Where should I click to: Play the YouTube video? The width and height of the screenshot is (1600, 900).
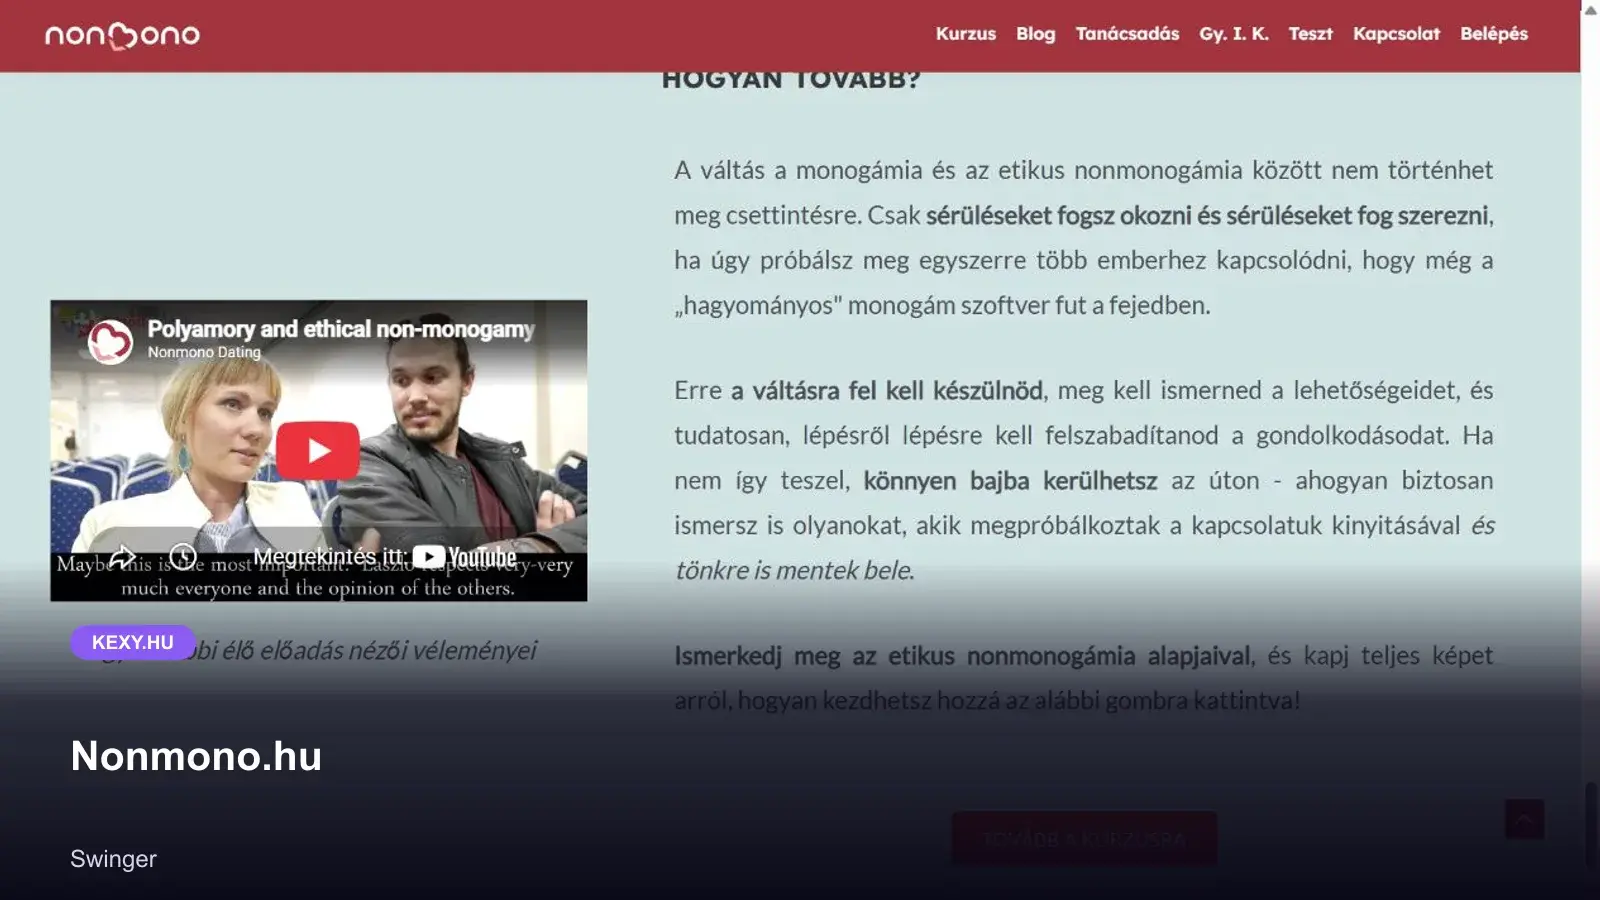(318, 451)
